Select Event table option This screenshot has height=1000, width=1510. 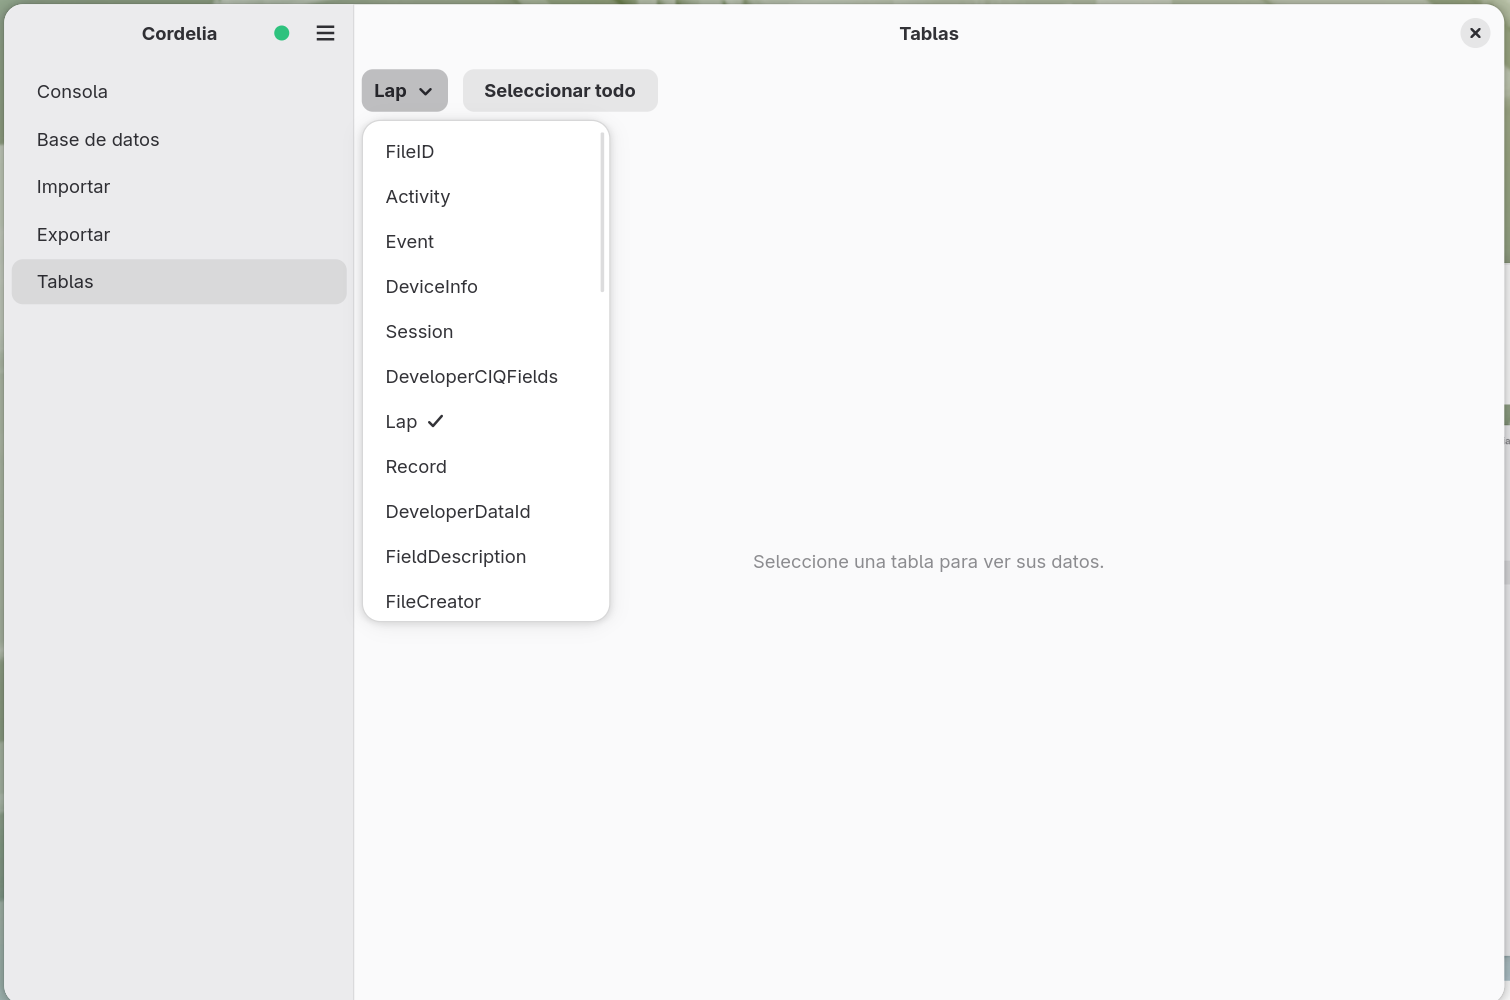(486, 242)
